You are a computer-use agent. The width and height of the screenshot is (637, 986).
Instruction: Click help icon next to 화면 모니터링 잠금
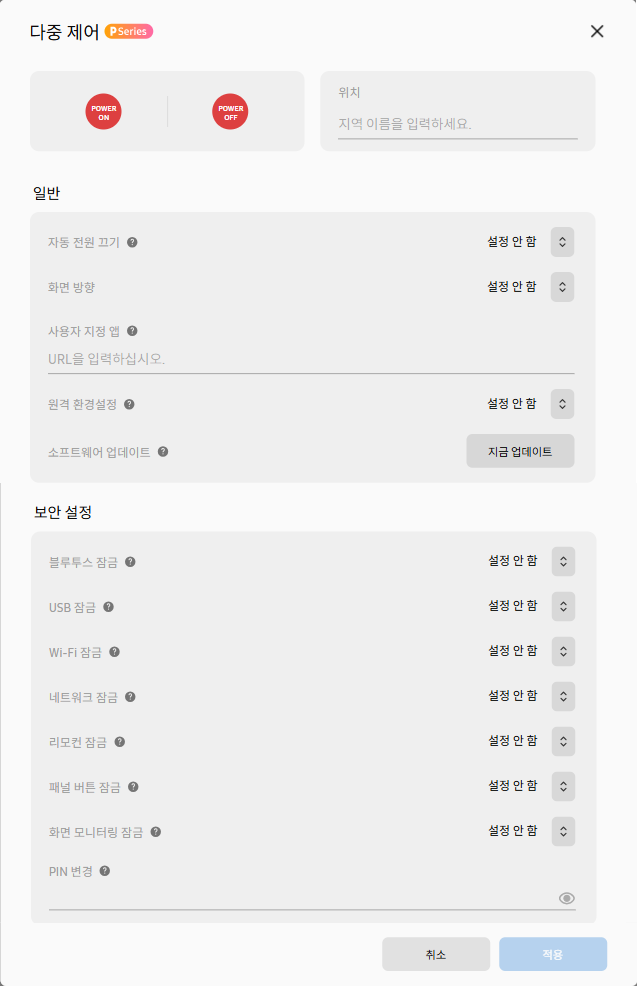coord(156,832)
